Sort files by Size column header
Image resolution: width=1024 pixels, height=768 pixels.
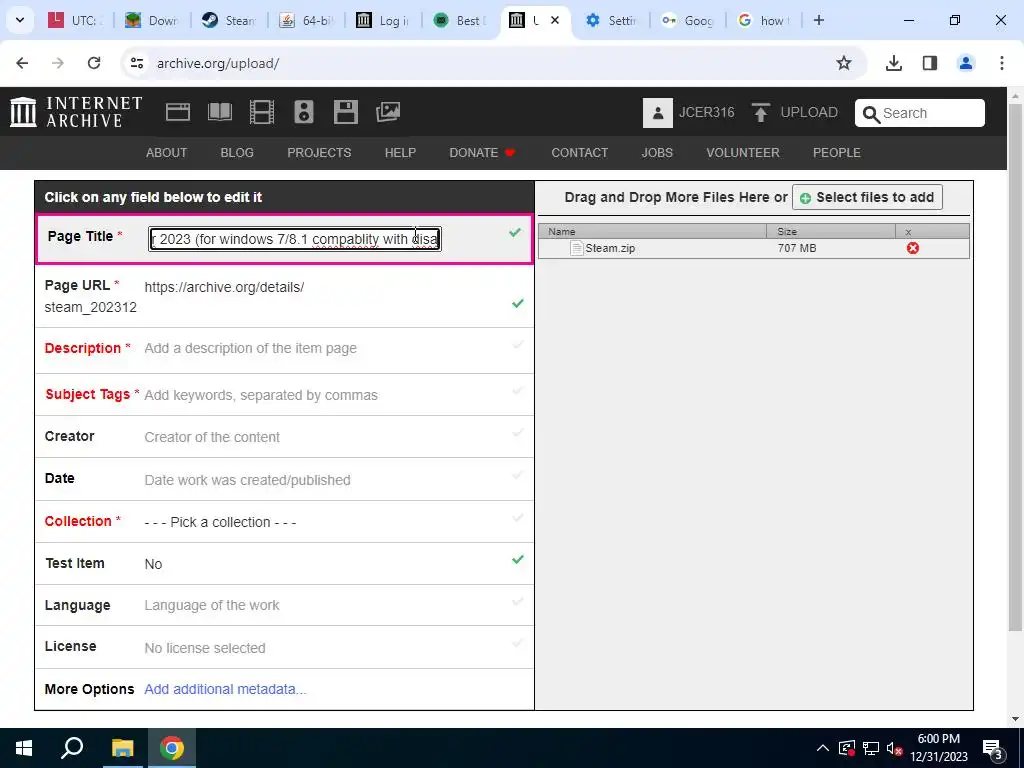click(x=831, y=231)
